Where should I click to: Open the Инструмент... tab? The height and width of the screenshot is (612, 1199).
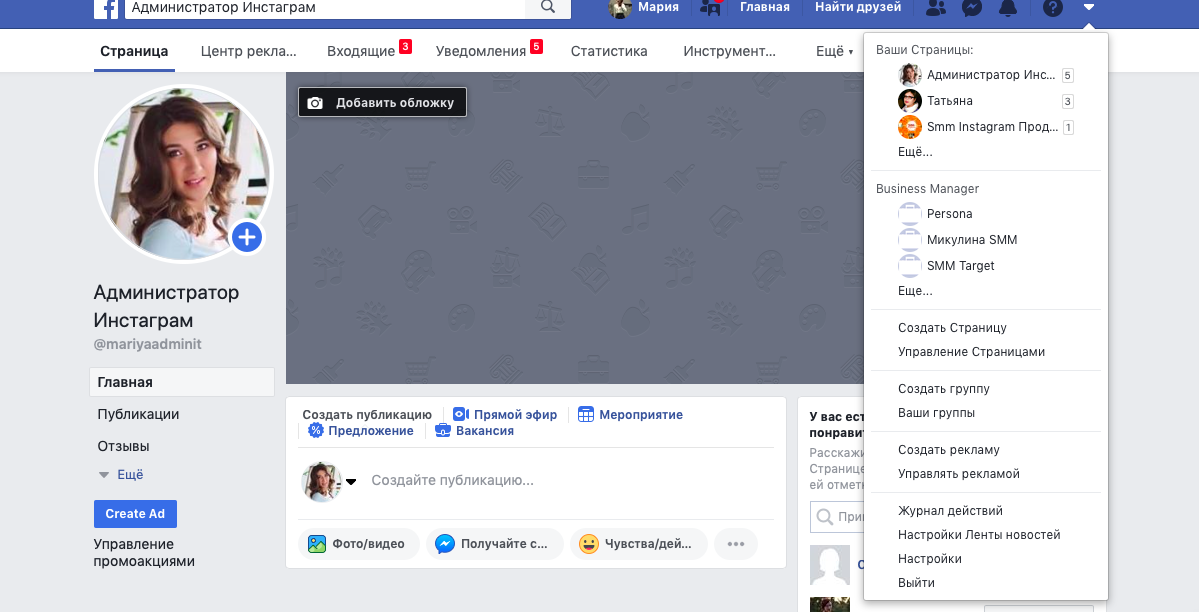729,51
